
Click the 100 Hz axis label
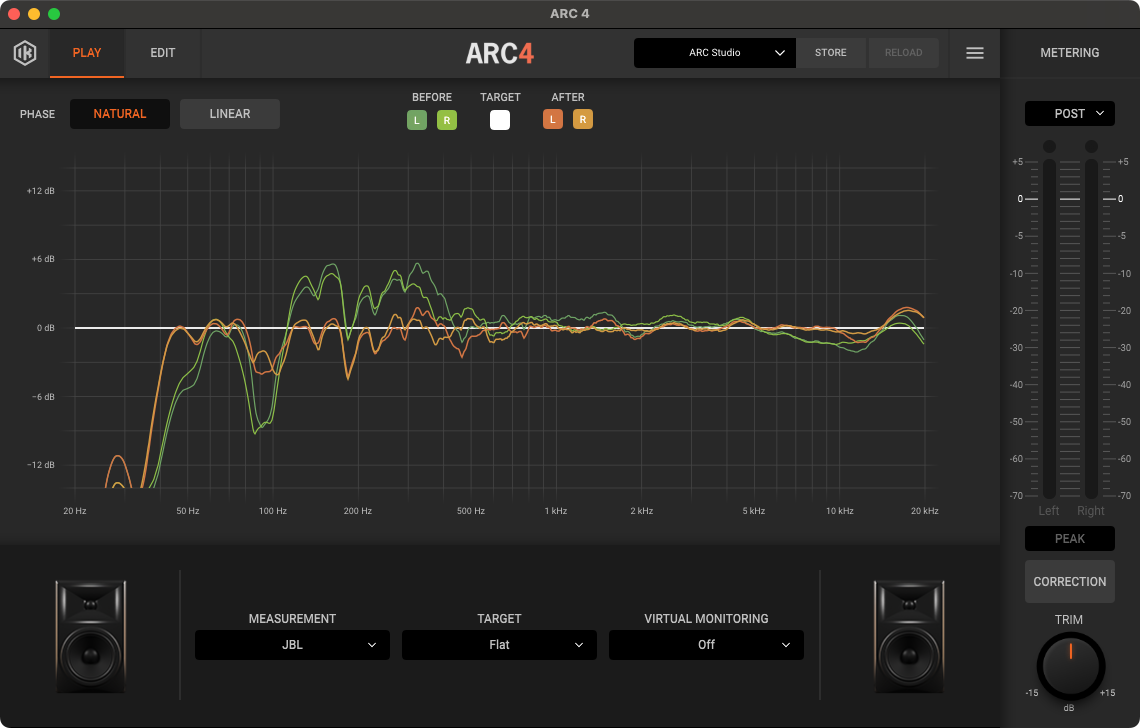point(273,511)
